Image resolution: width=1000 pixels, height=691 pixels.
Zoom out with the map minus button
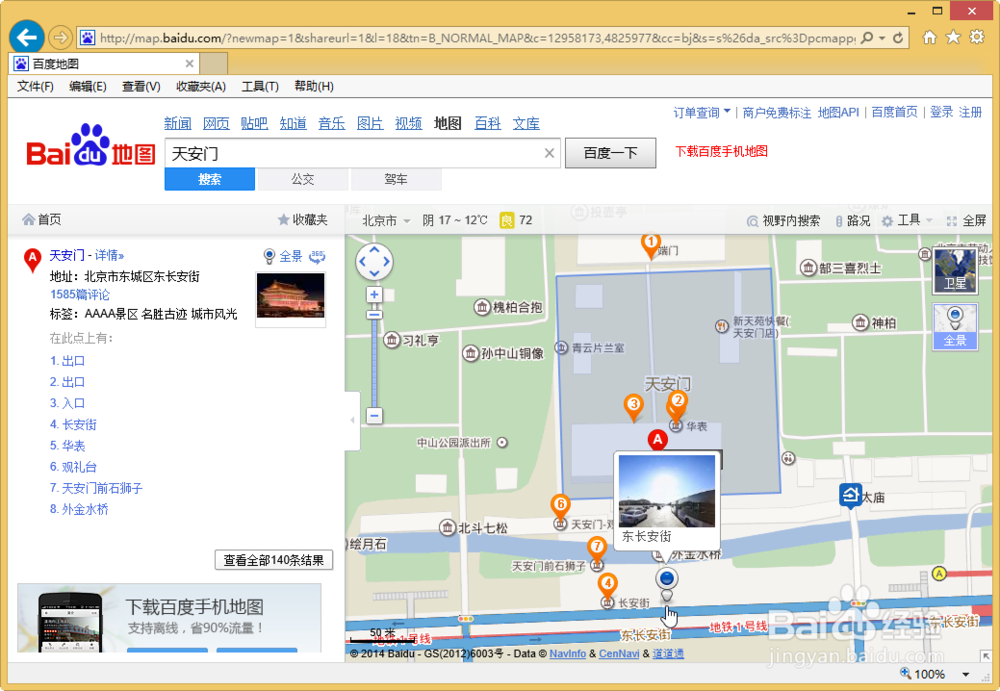click(374, 415)
